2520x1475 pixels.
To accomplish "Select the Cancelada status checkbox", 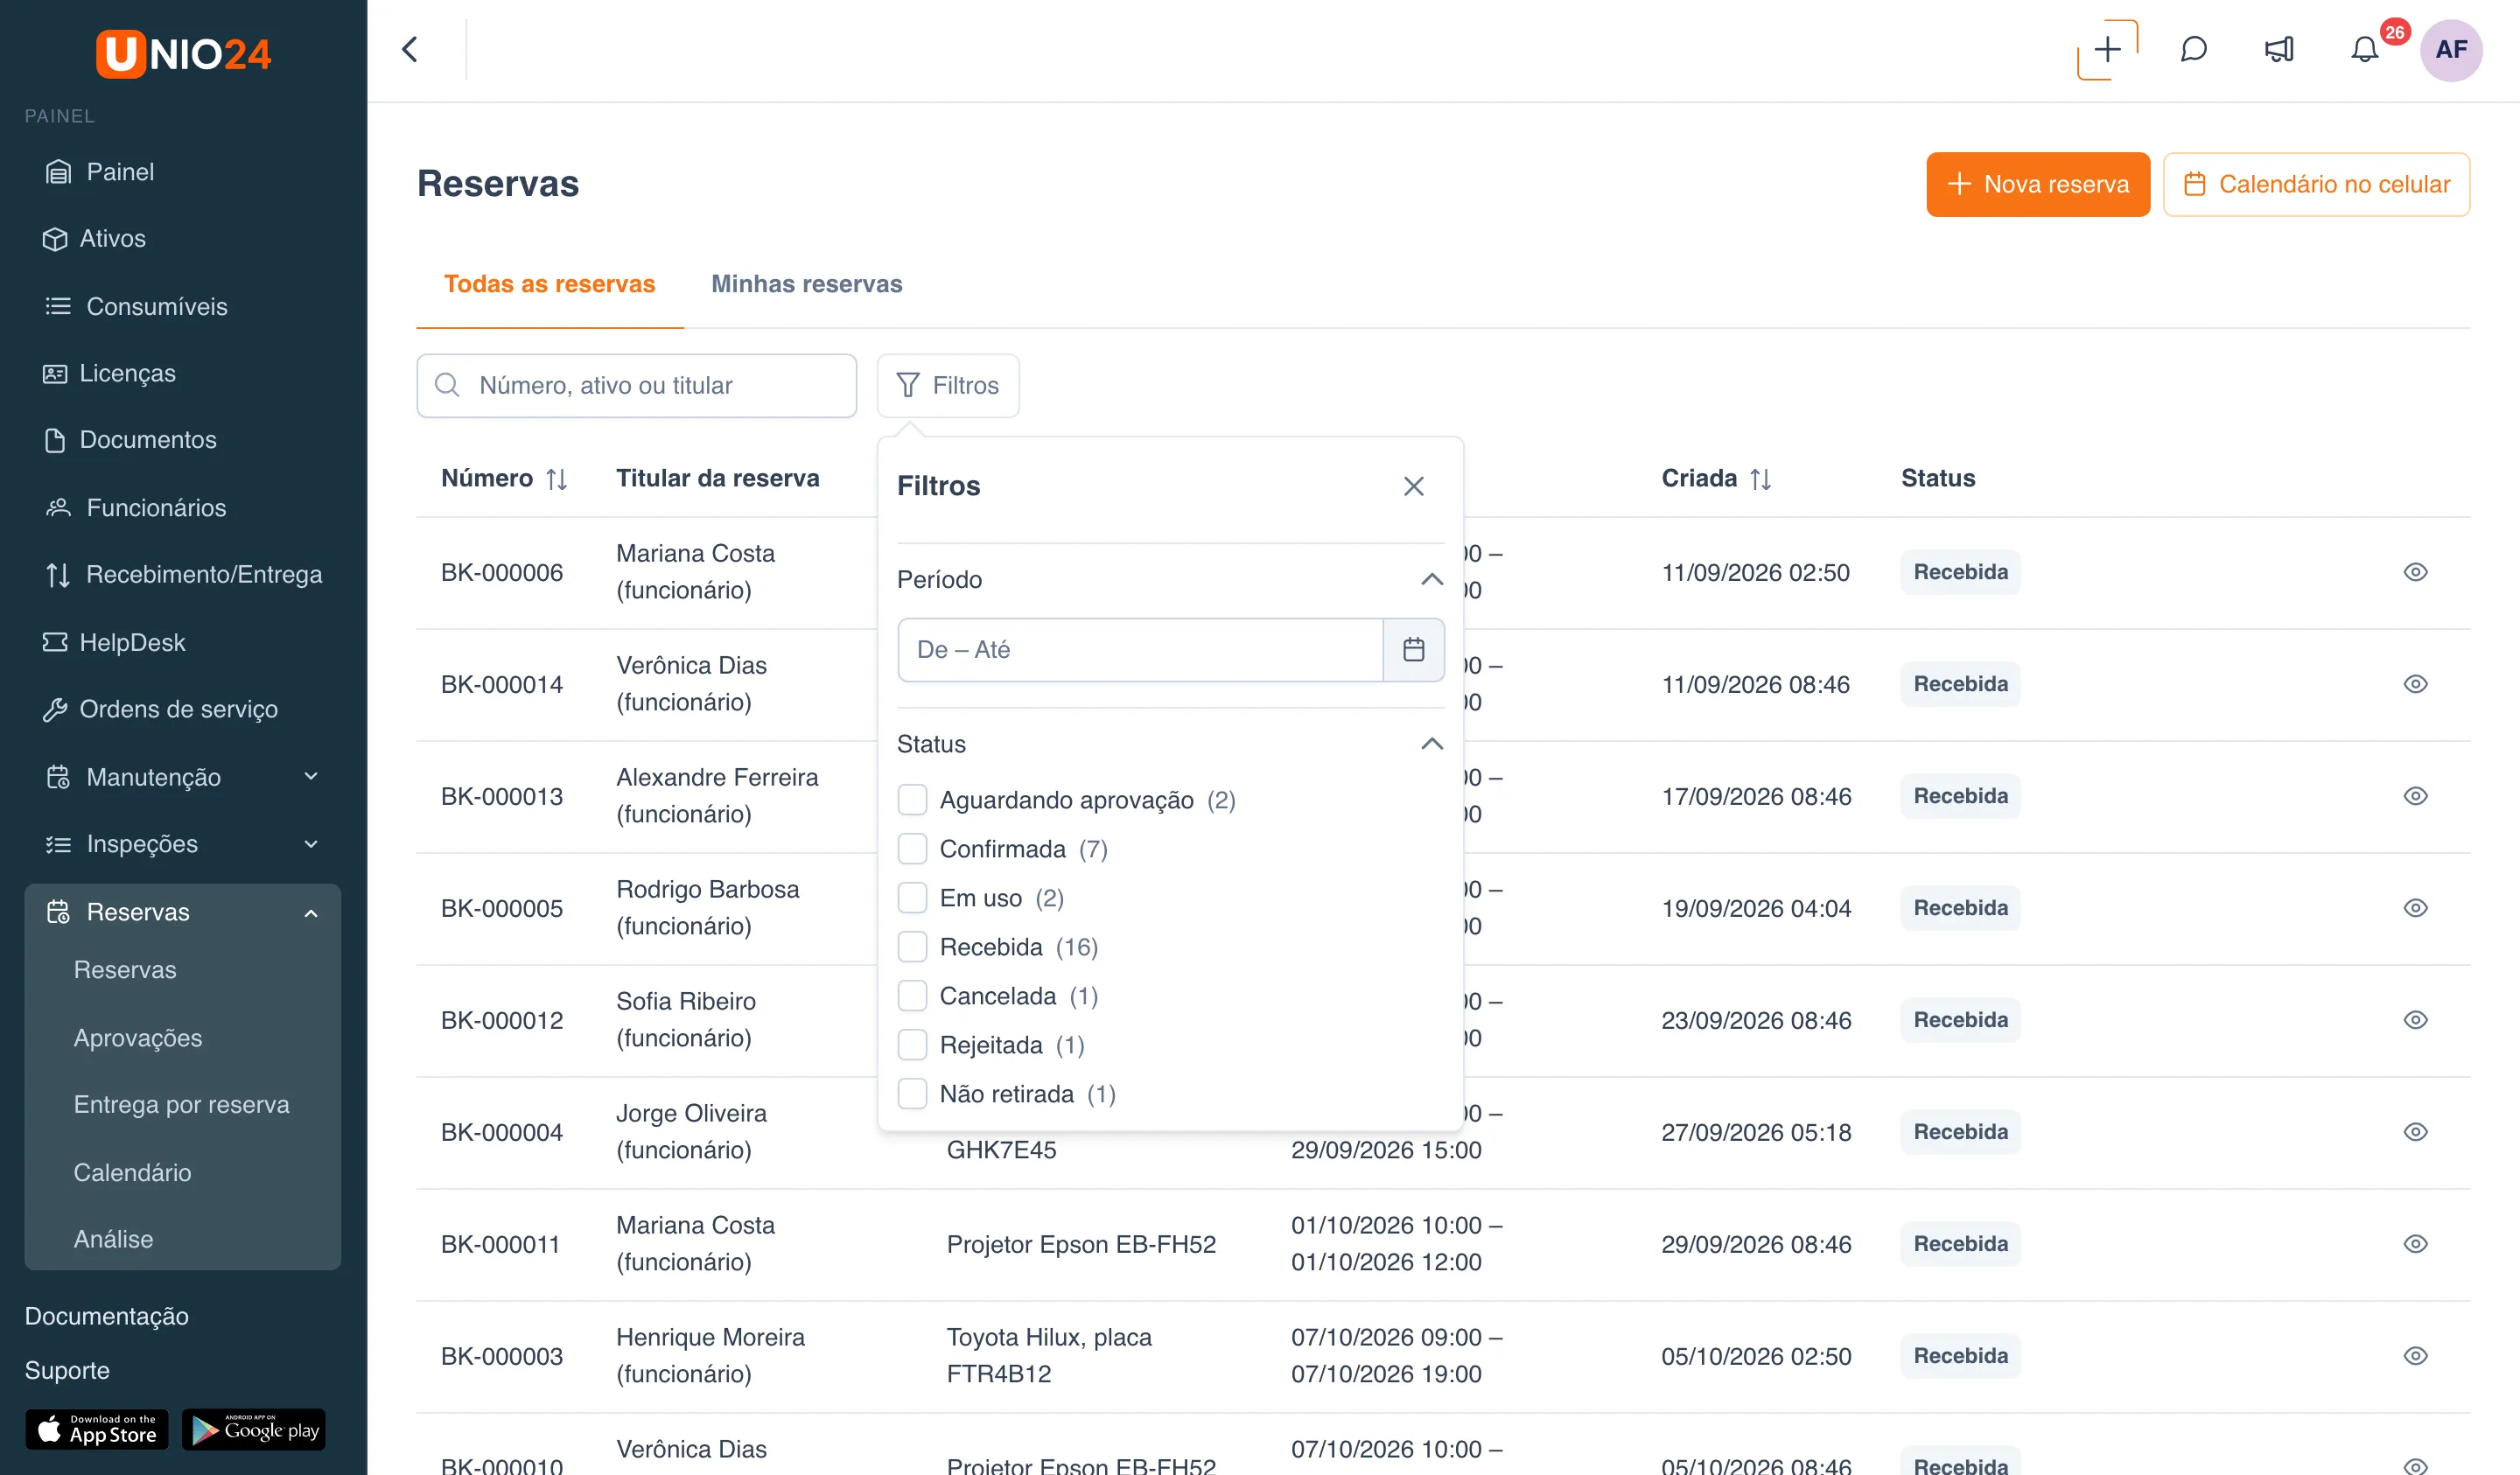I will tap(912, 996).
